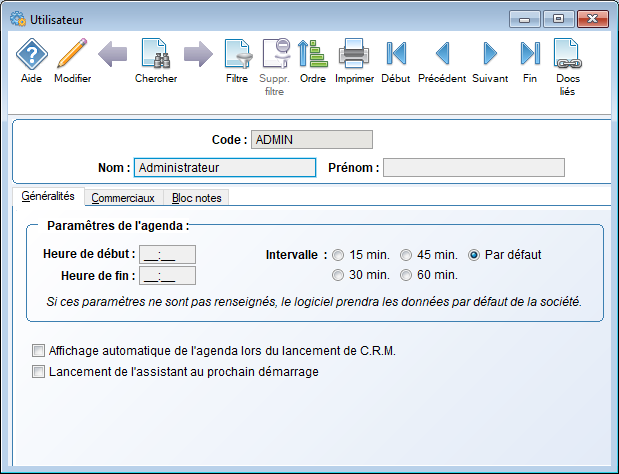619x474 pixels.
Task: Click the Nom field containing Administrateur
Action: [x=224, y=168]
